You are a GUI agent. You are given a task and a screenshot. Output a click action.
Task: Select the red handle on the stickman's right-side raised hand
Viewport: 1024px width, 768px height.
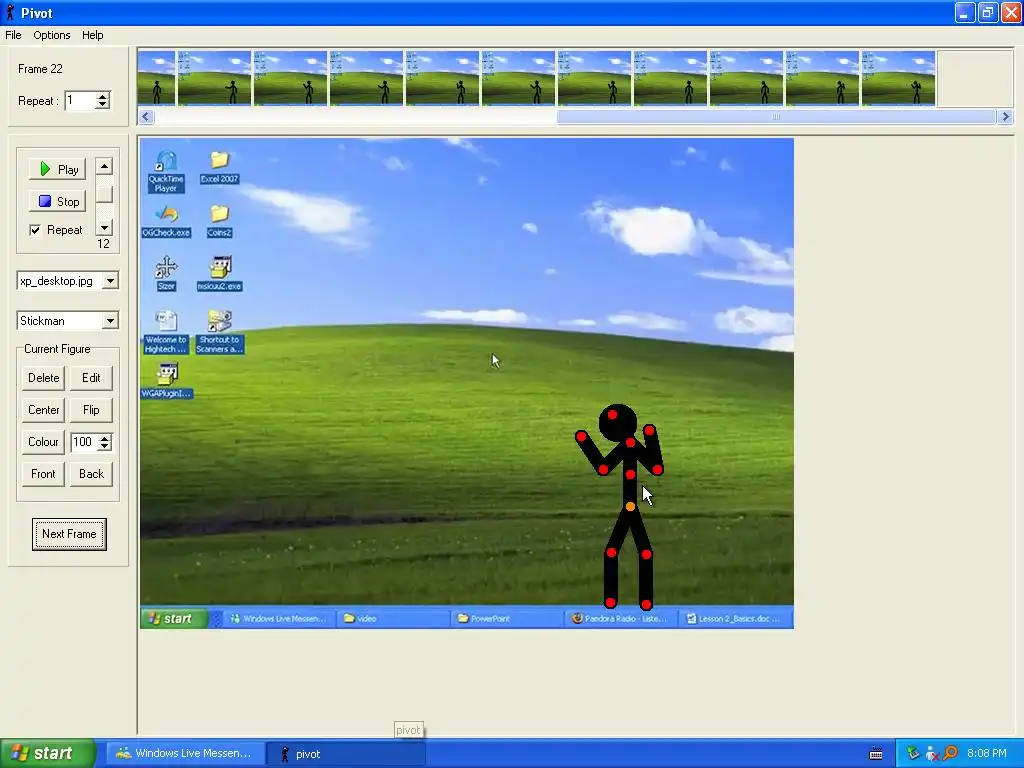649,430
